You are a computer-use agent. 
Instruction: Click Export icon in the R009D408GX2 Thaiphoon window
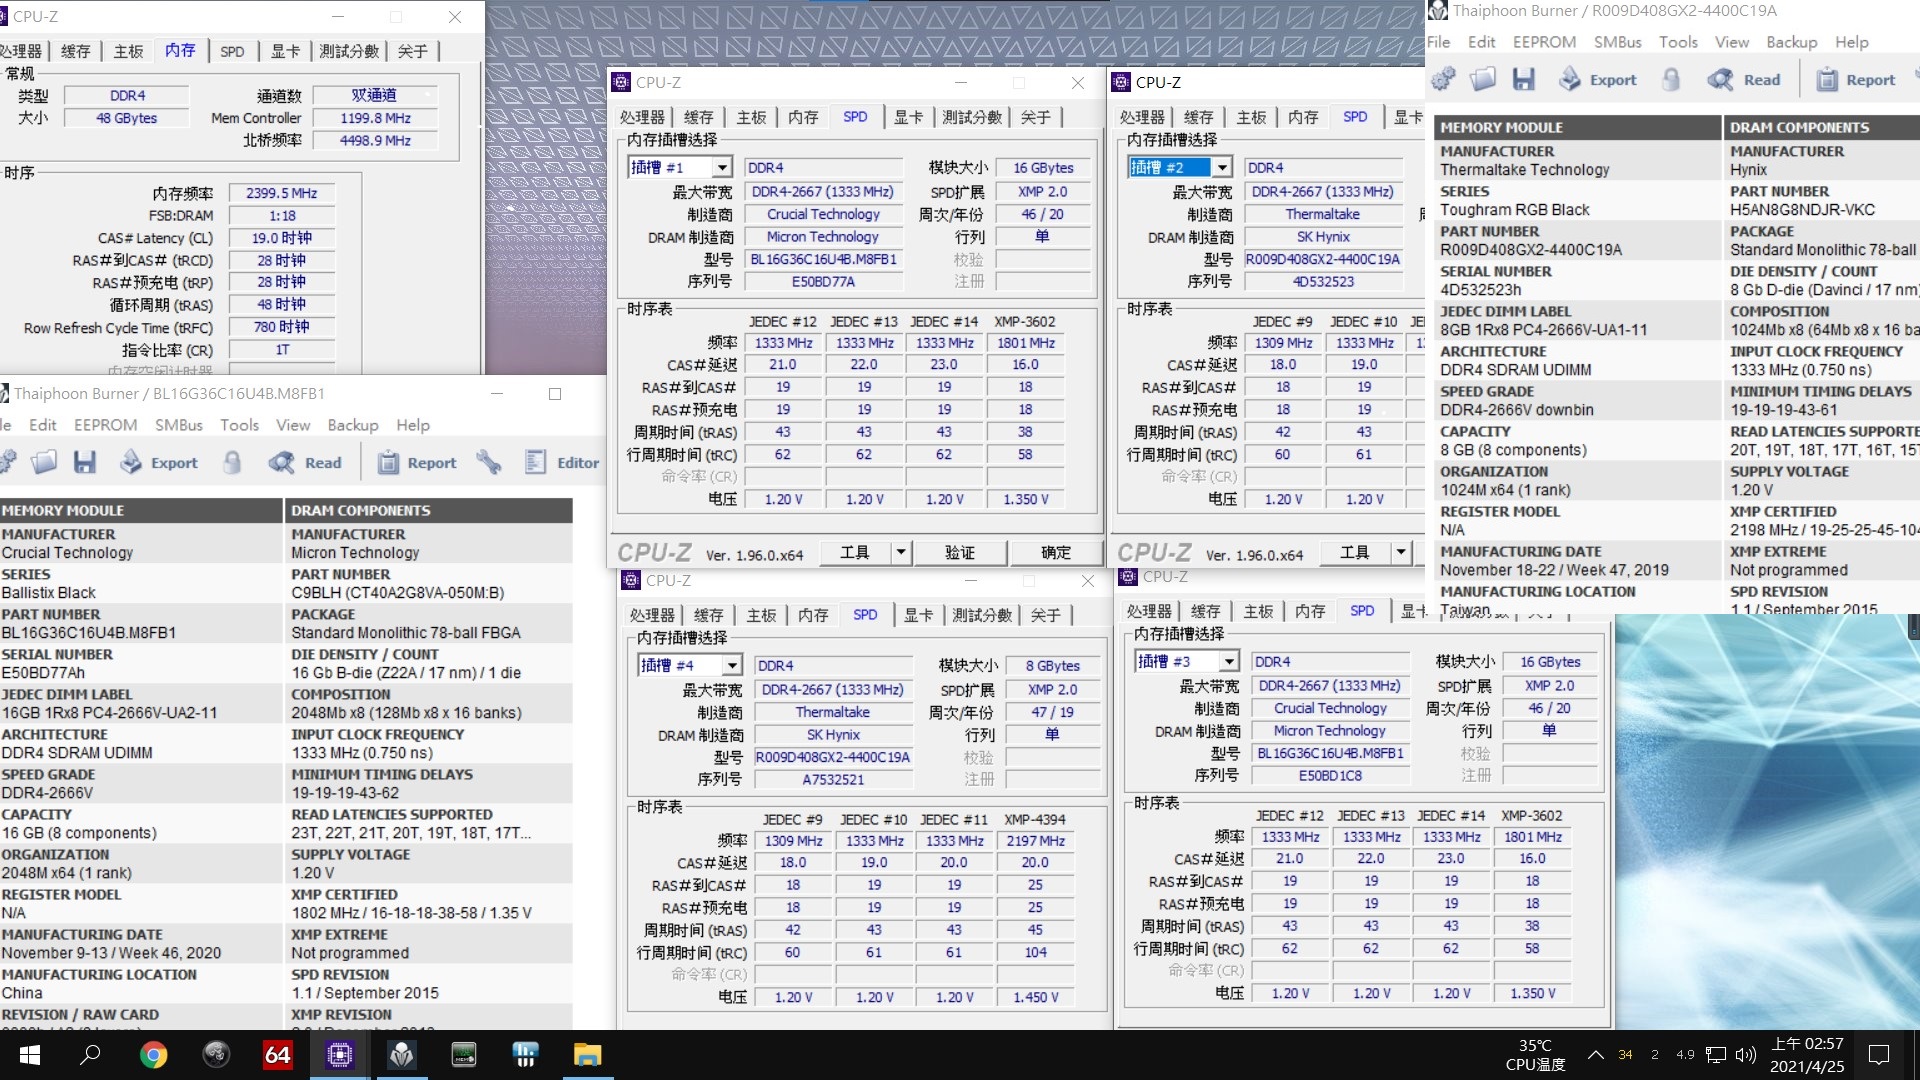tap(1570, 79)
